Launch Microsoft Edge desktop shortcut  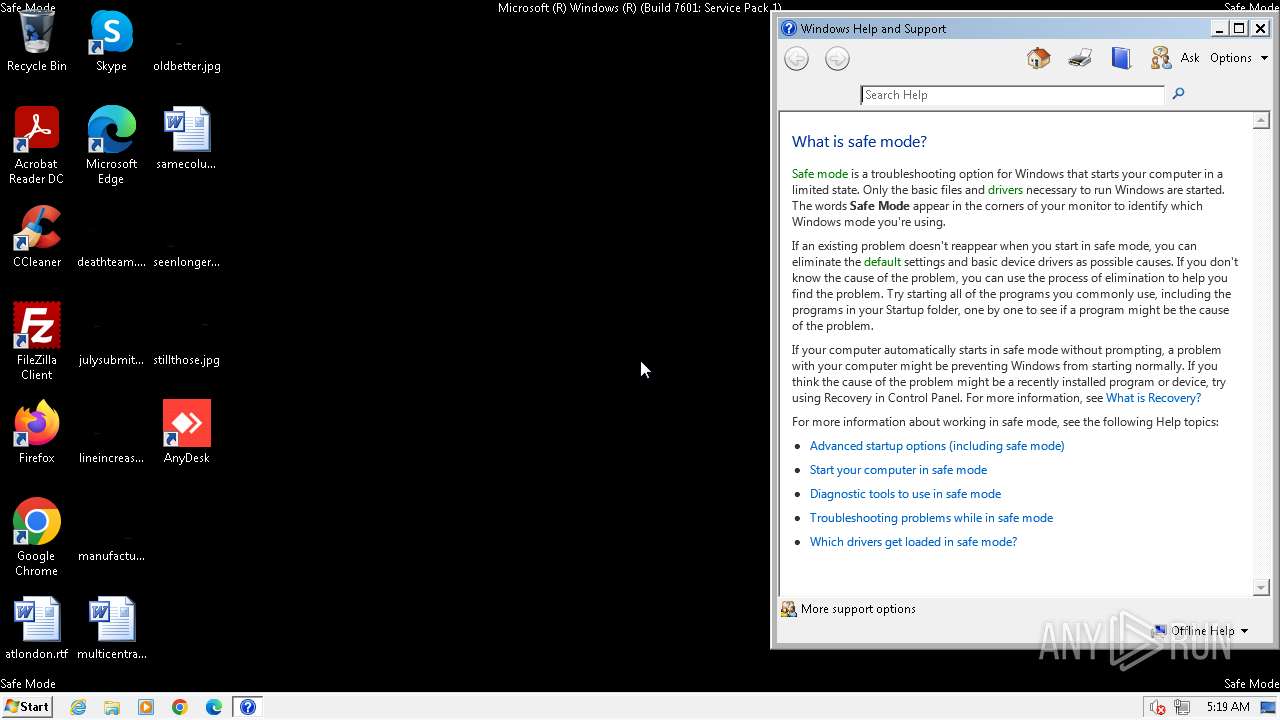point(111,146)
